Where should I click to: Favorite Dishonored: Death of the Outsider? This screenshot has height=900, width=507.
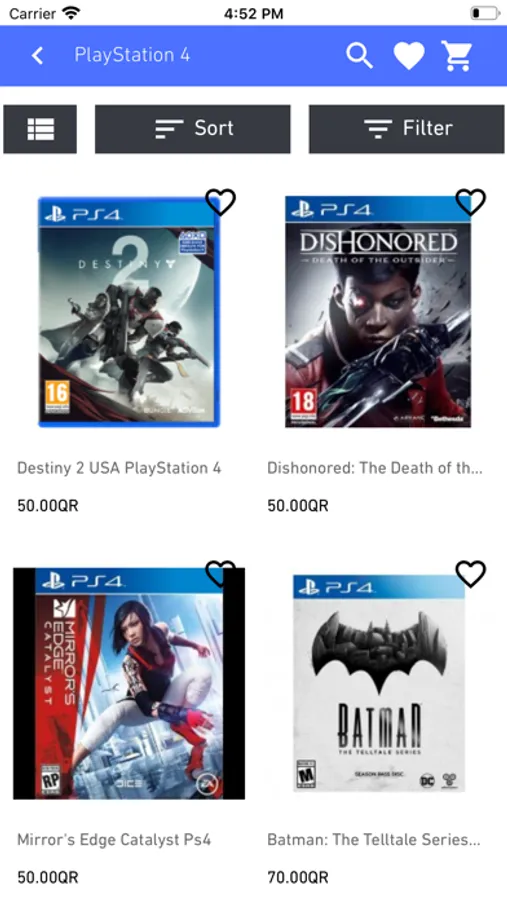click(471, 202)
